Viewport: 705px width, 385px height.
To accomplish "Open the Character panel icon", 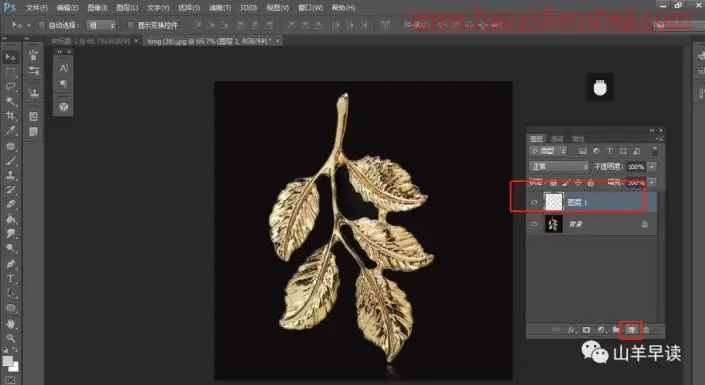I will click(63, 68).
